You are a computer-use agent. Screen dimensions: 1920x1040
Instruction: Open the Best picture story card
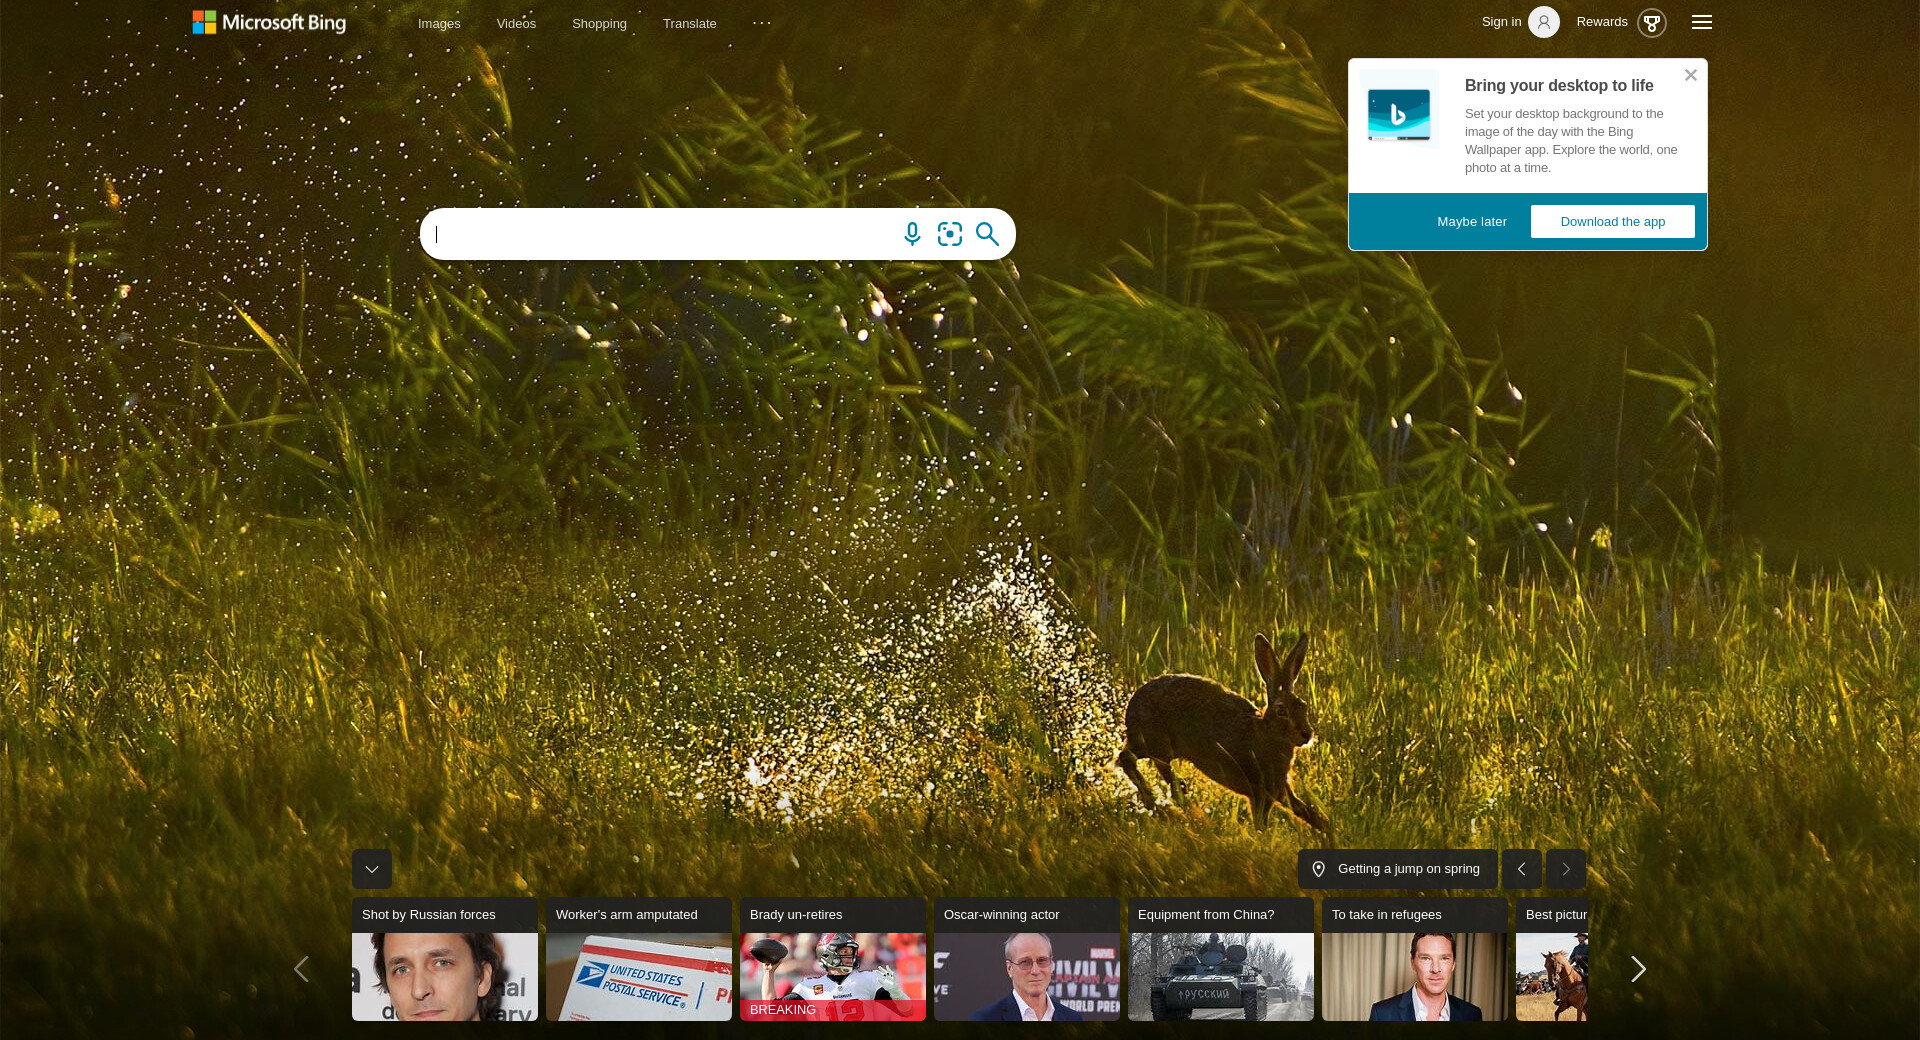1552,959
